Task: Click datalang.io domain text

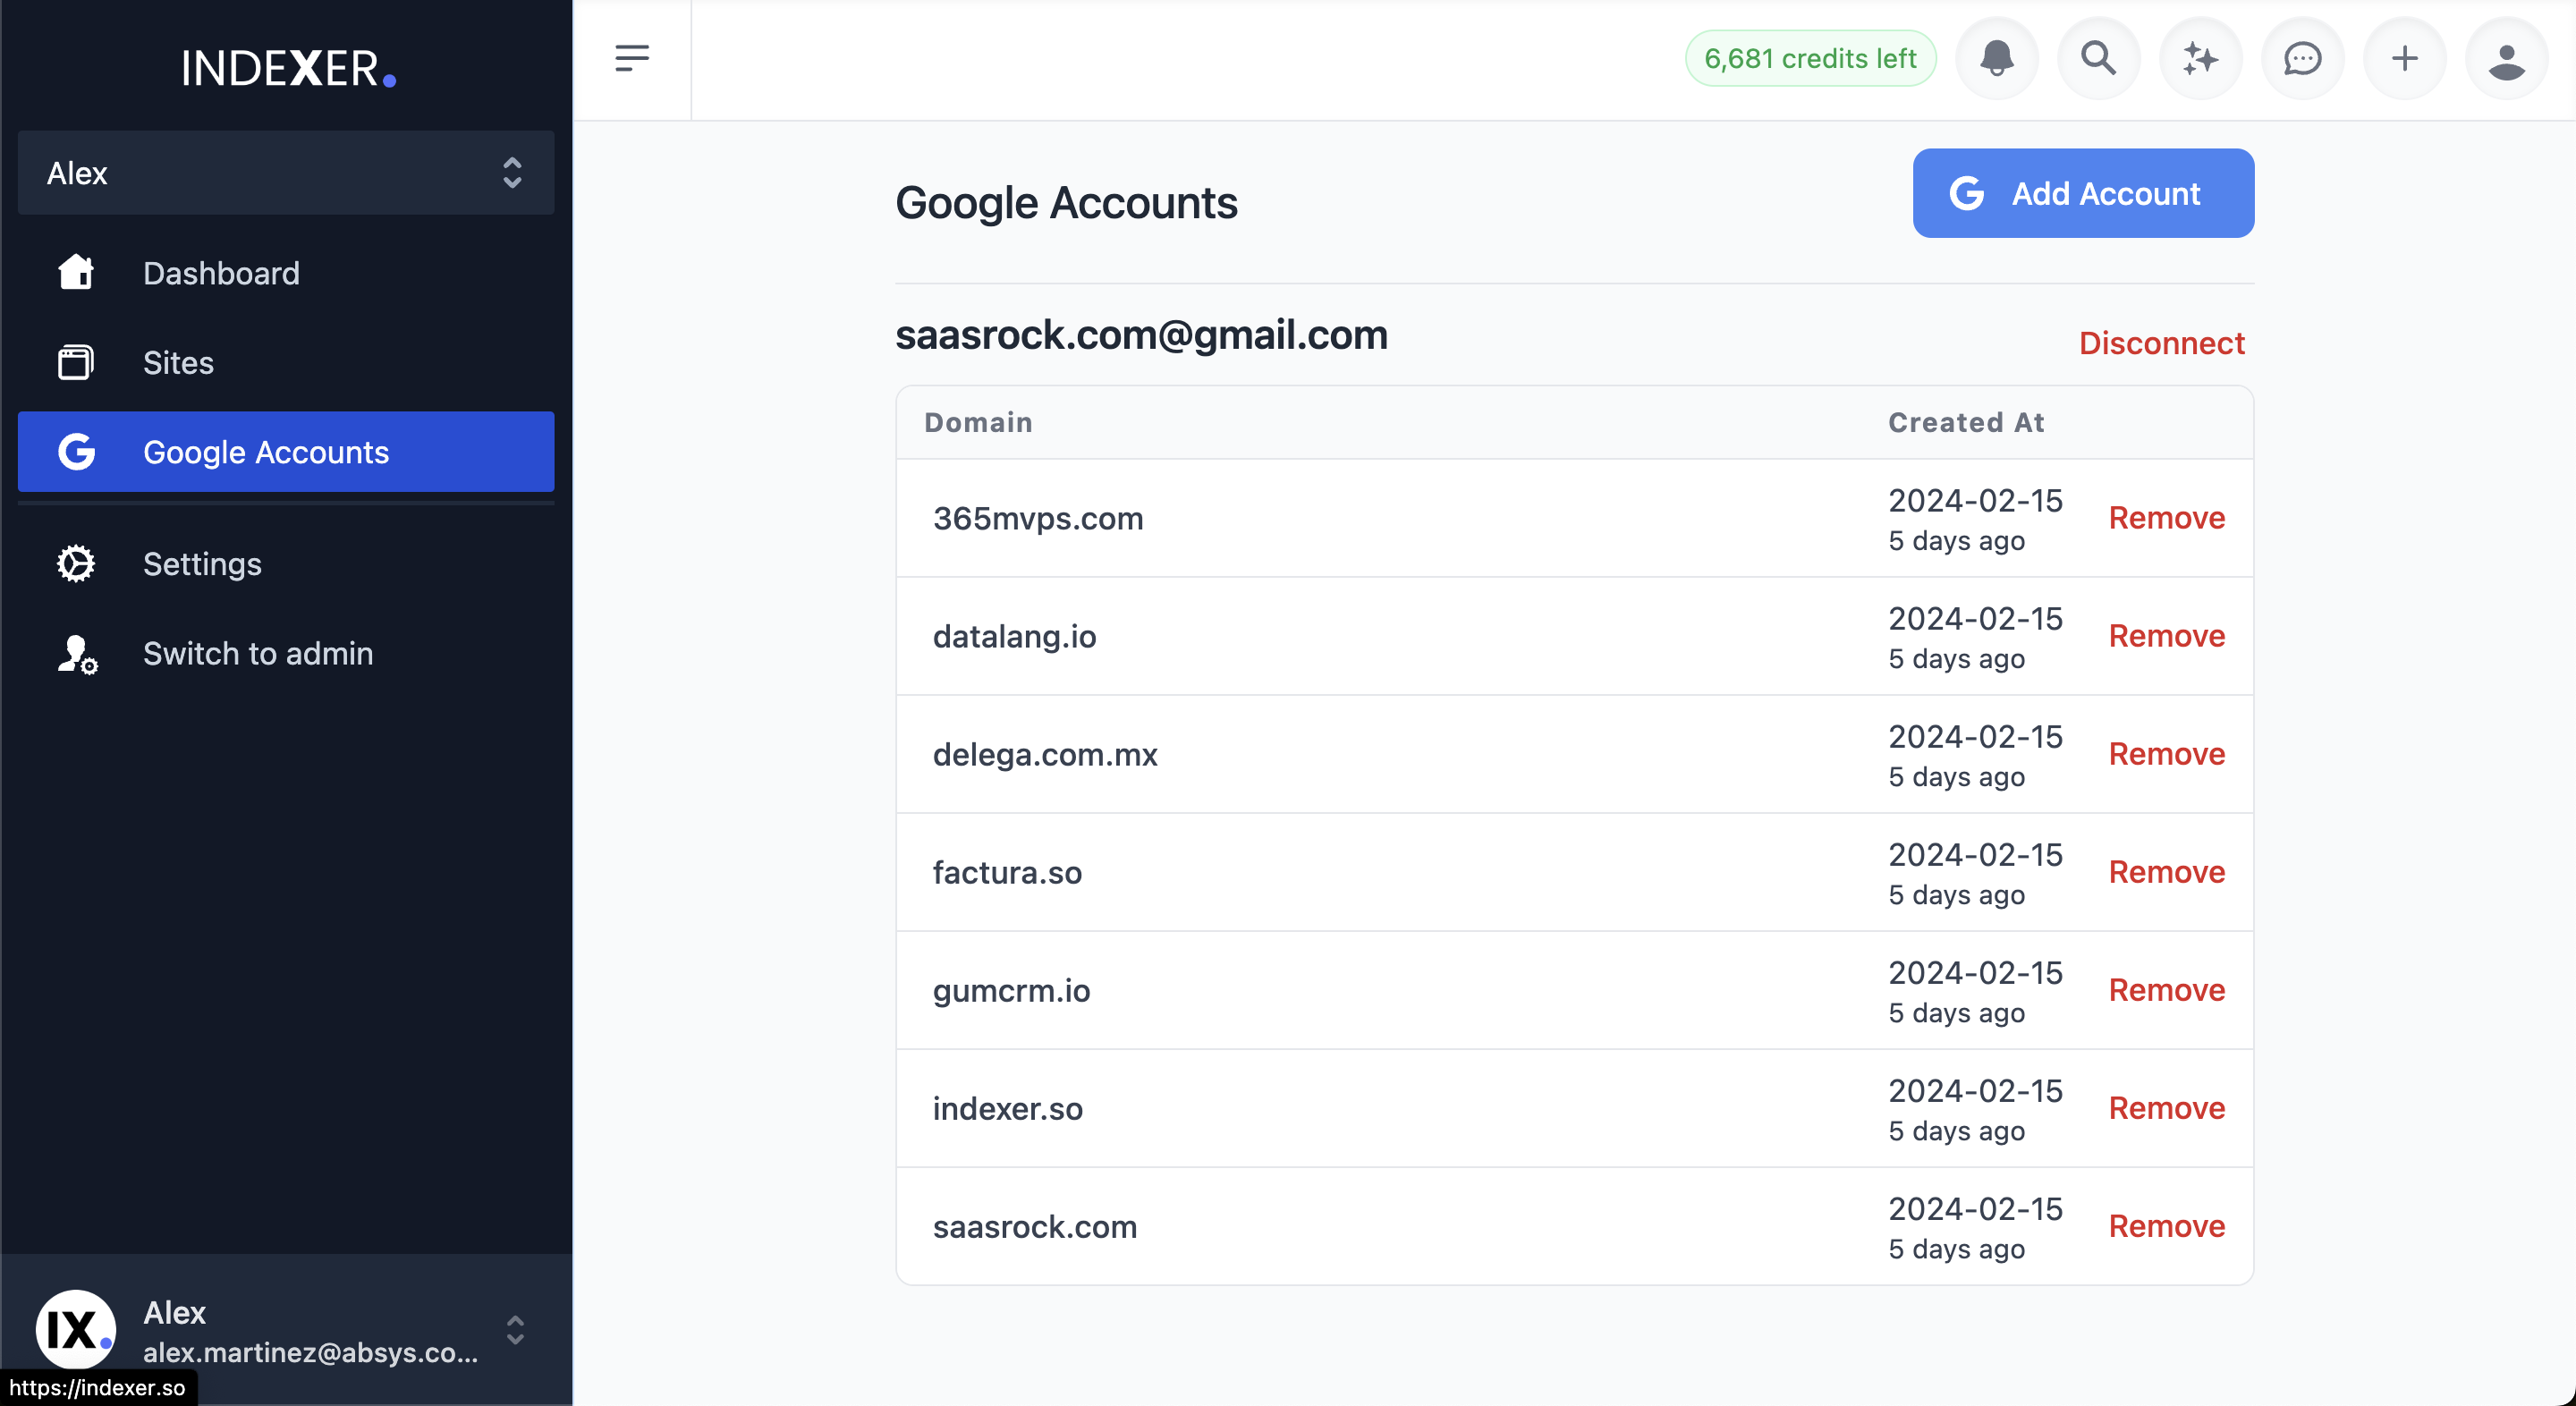Action: pos(1014,636)
